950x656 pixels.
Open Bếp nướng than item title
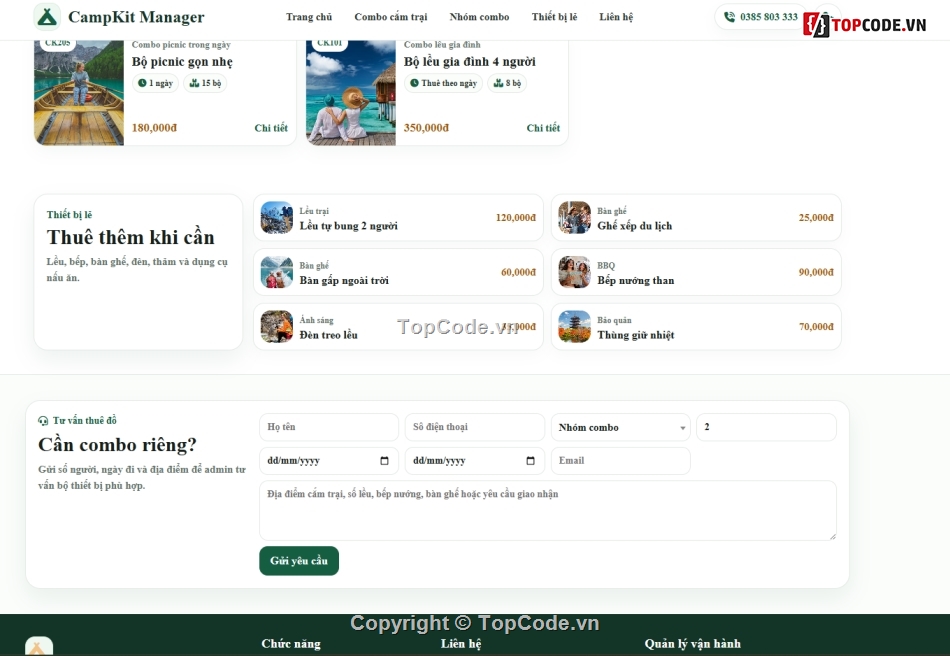pyautogui.click(x=636, y=280)
